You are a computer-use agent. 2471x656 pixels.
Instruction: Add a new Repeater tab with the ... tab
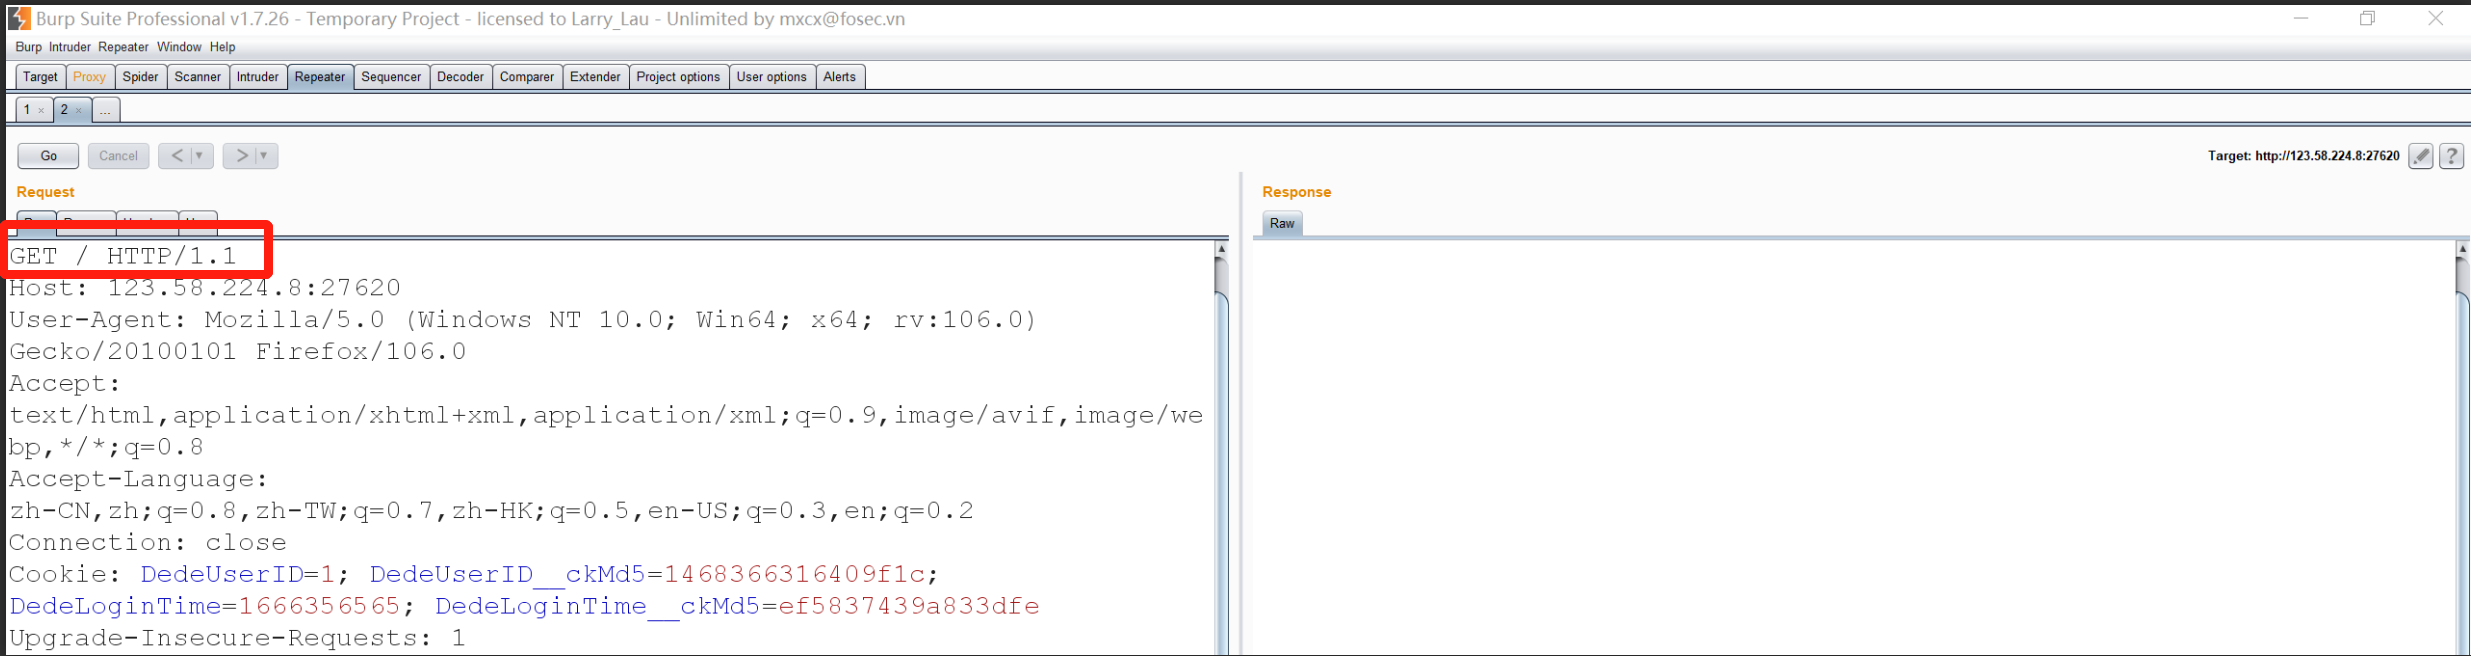click(105, 110)
